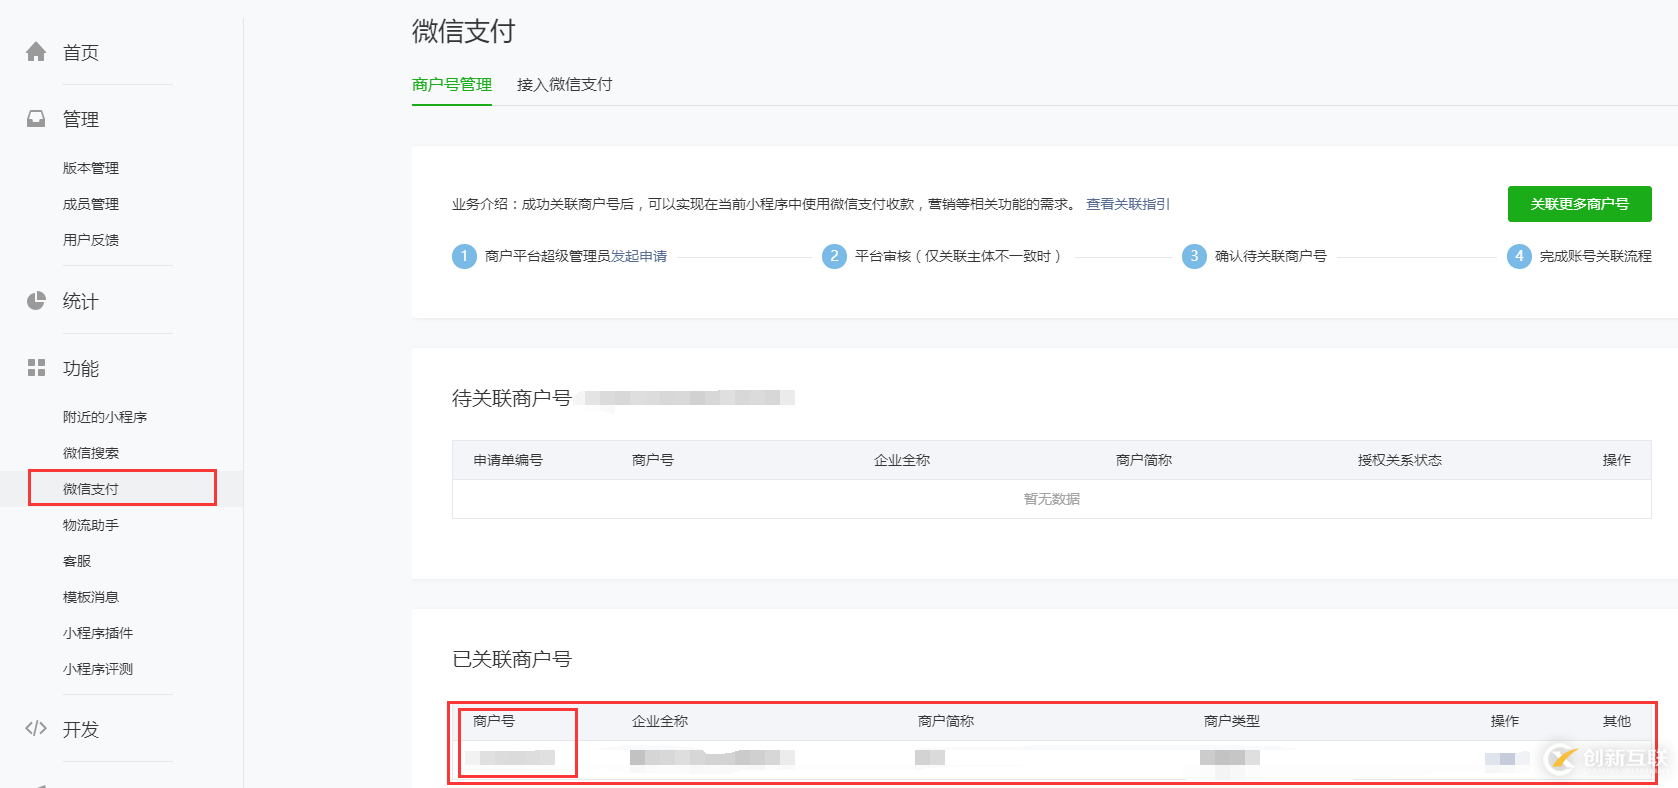Image resolution: width=1678 pixels, height=788 pixels.
Task: Click the pie chart icon beside 统计
Action: pos(36,301)
